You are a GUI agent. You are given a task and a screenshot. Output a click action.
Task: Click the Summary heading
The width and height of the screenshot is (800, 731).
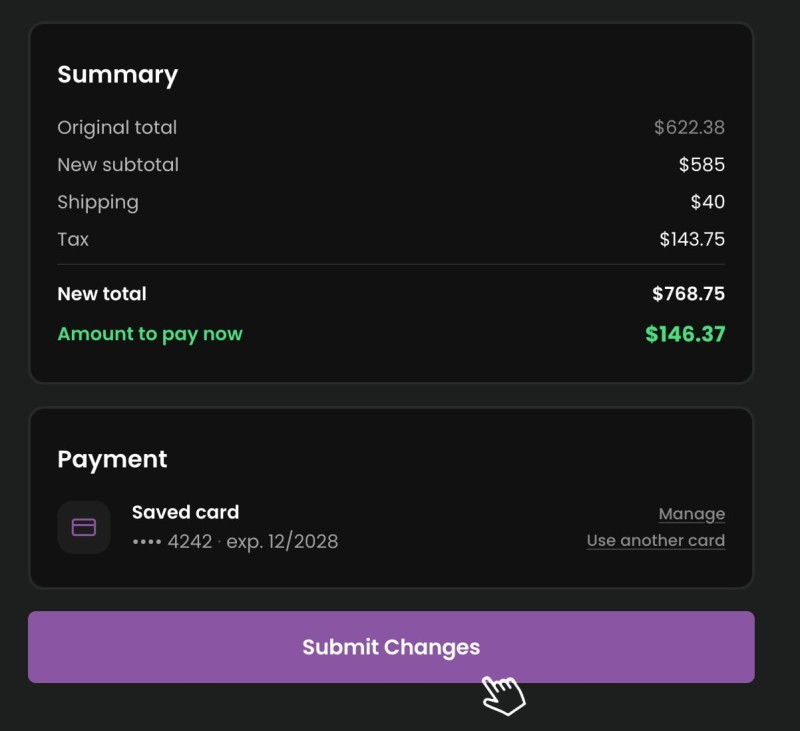118,74
